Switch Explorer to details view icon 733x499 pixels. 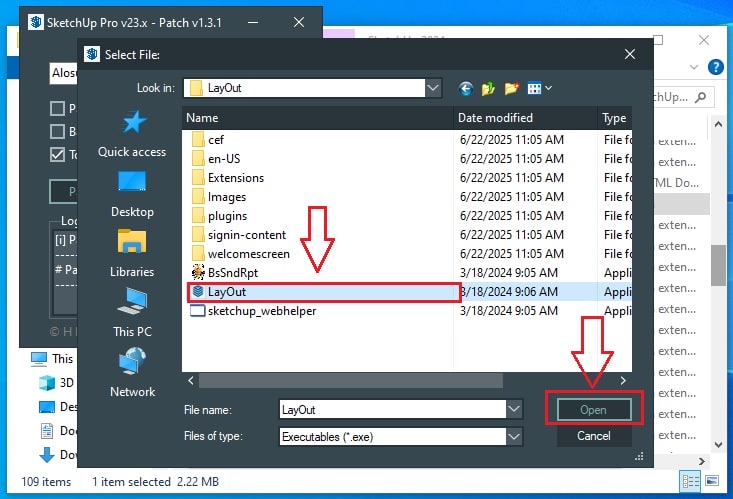[690, 481]
